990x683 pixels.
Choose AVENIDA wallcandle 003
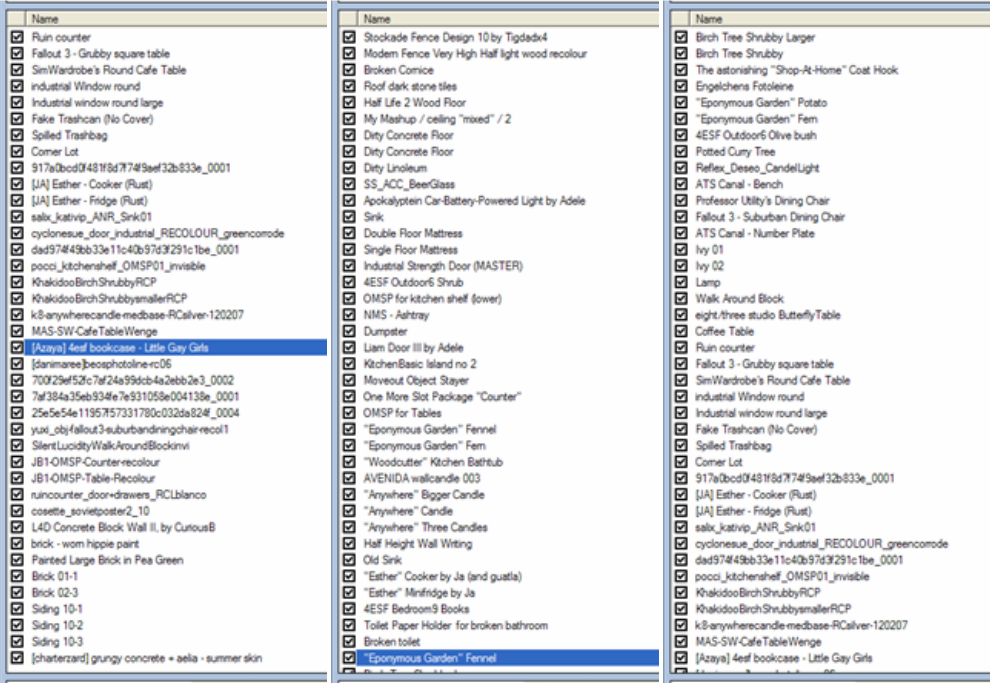(x=422, y=478)
